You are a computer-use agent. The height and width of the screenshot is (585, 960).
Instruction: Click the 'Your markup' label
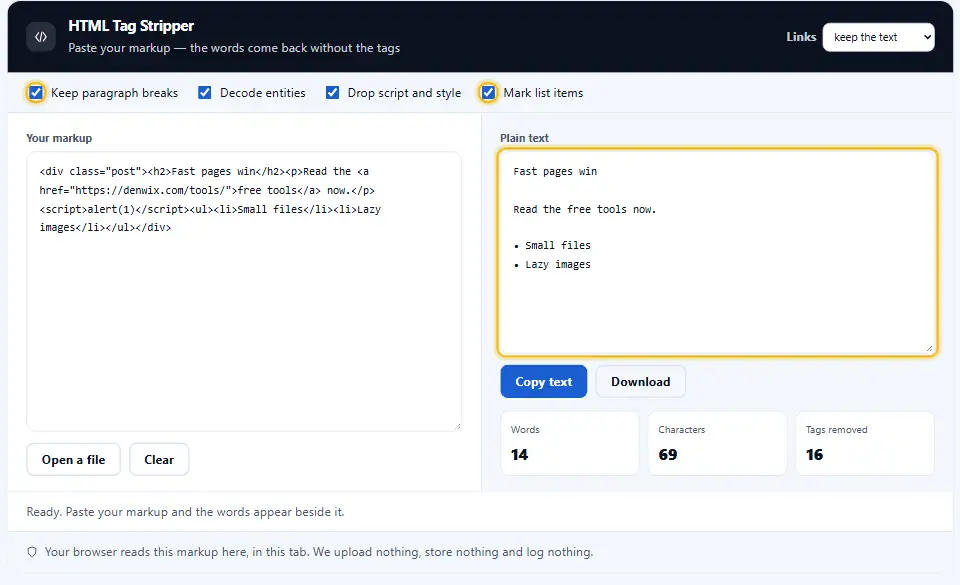pos(59,138)
